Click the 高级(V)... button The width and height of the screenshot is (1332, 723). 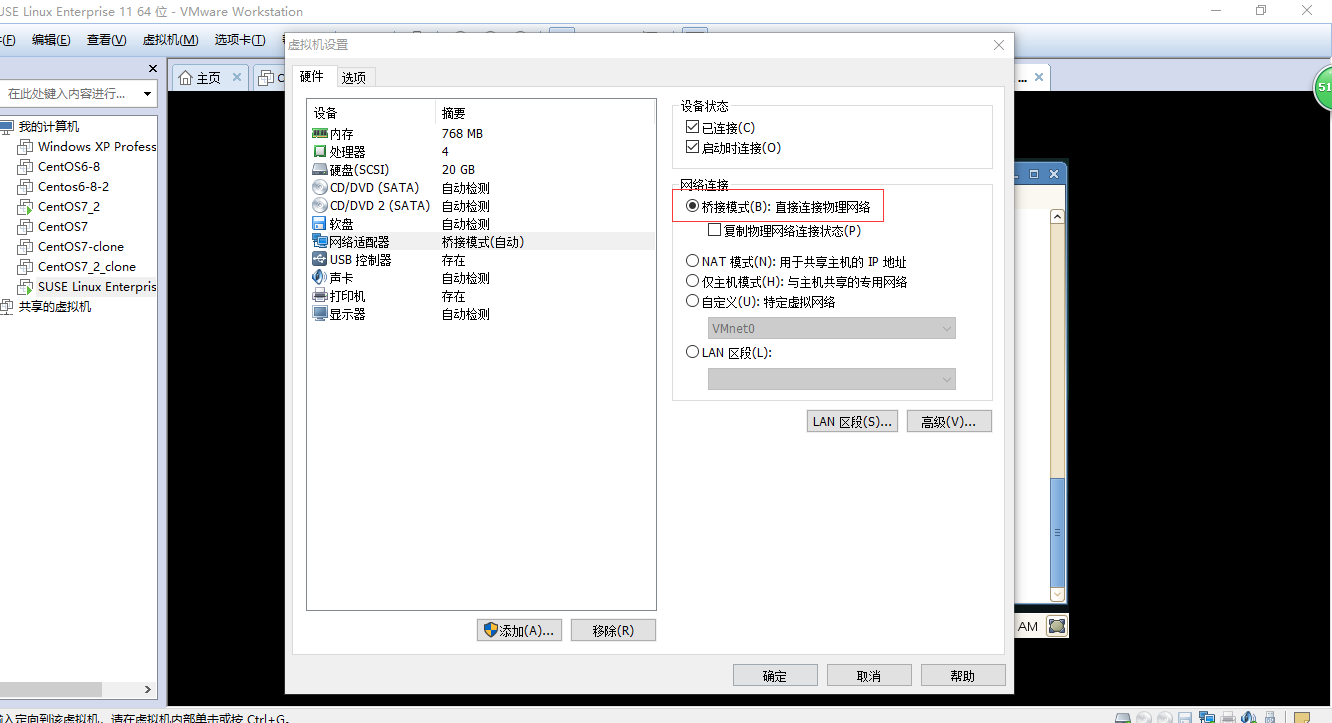[x=949, y=421]
